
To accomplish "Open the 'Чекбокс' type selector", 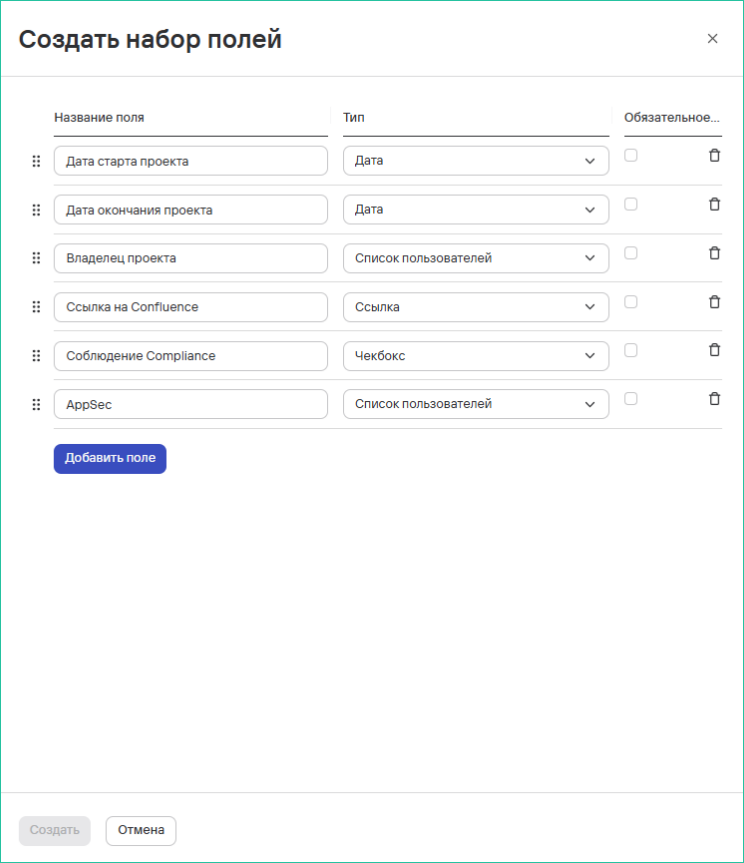I will click(x=475, y=356).
